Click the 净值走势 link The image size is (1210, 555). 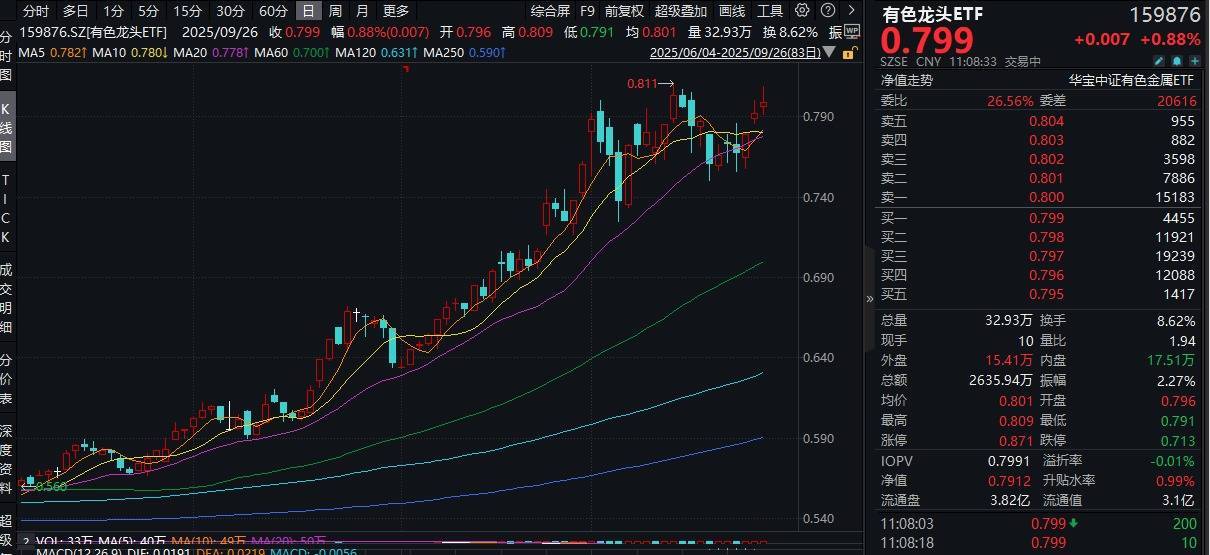906,81
